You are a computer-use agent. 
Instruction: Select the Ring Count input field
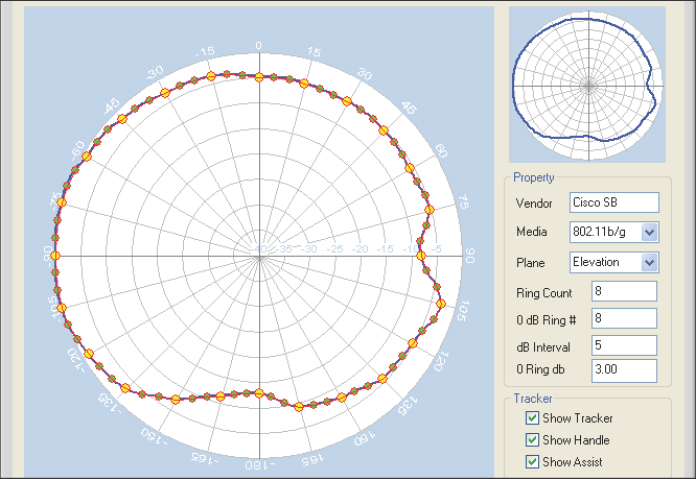tap(624, 291)
